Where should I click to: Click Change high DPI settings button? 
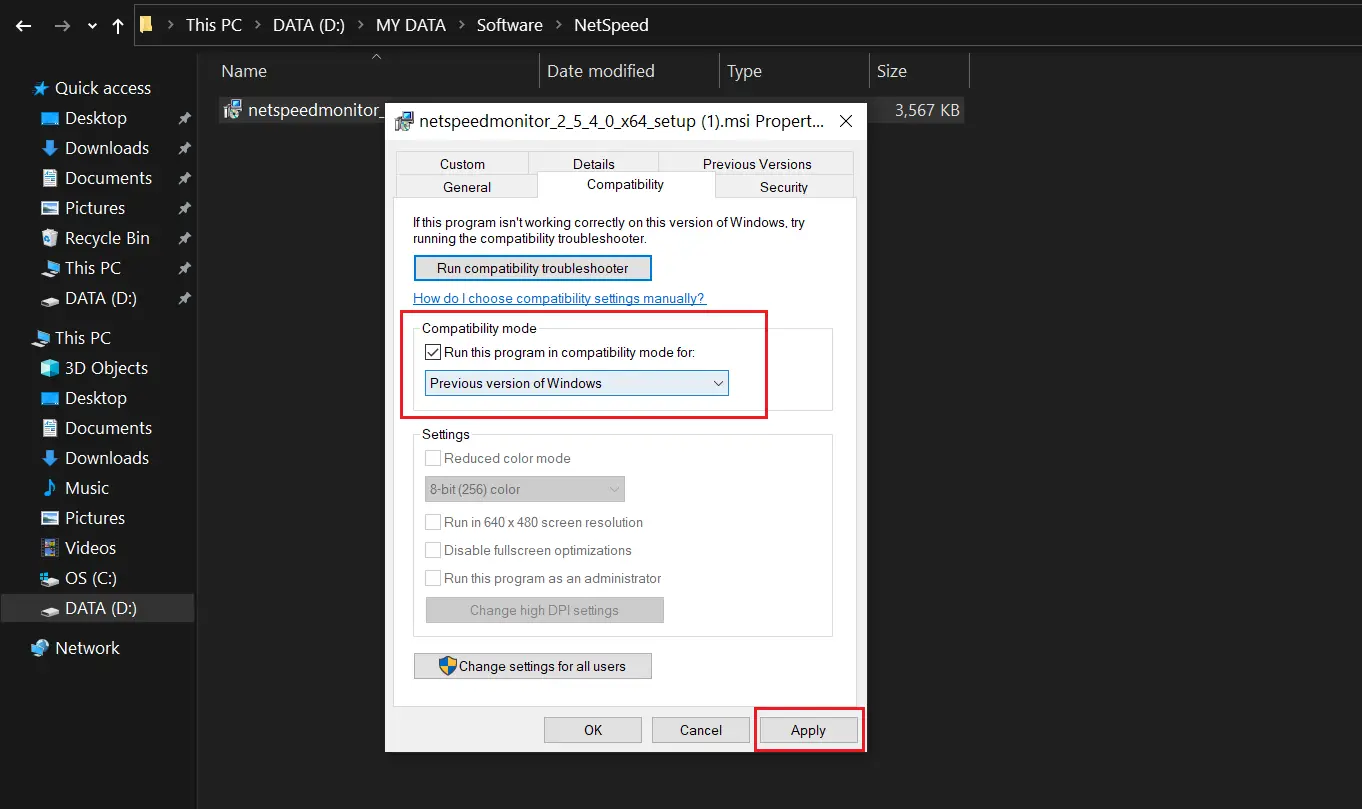545,610
